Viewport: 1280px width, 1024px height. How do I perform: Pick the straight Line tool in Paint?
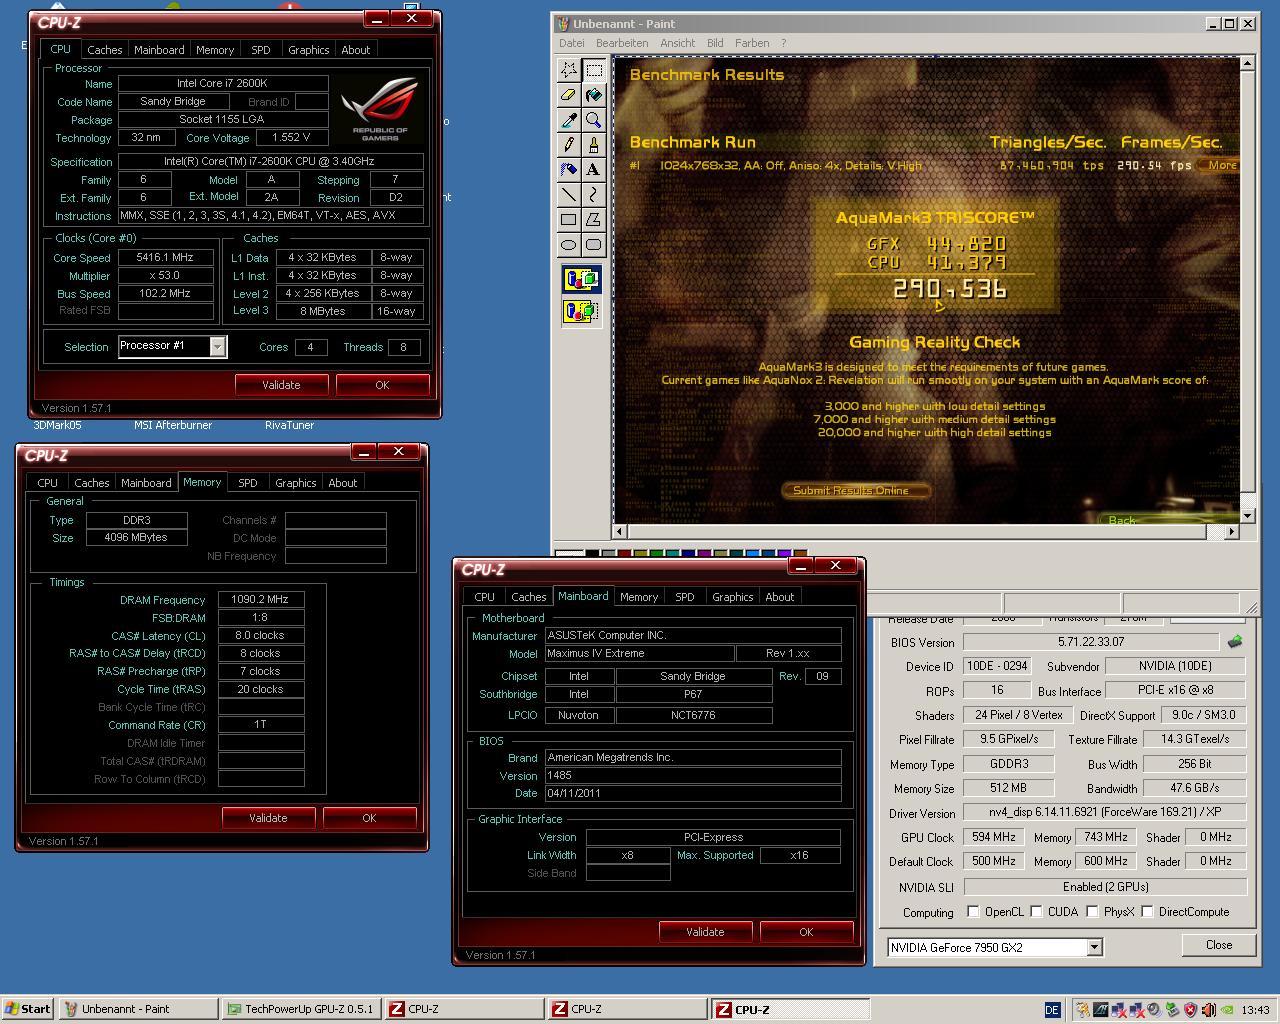(569, 195)
